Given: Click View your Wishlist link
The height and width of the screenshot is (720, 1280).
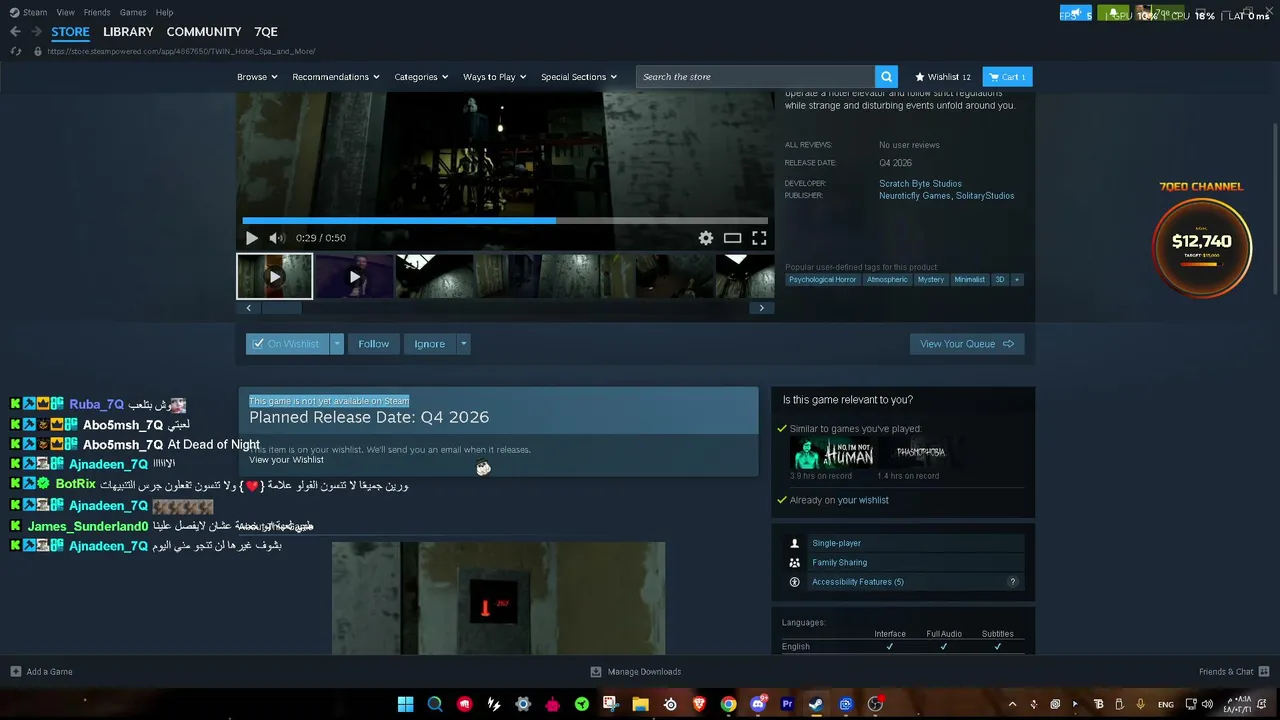Looking at the screenshot, I should coord(286,460).
